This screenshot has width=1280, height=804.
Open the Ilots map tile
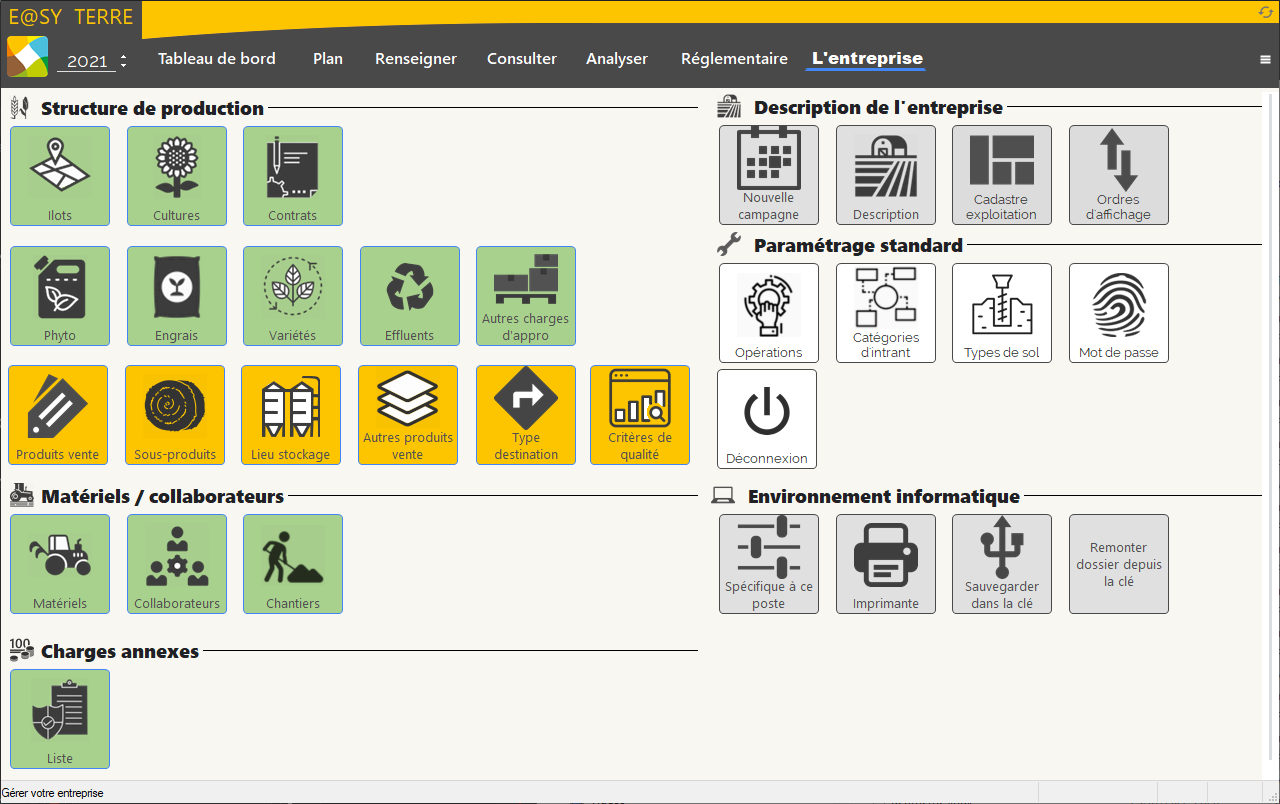pyautogui.click(x=60, y=176)
